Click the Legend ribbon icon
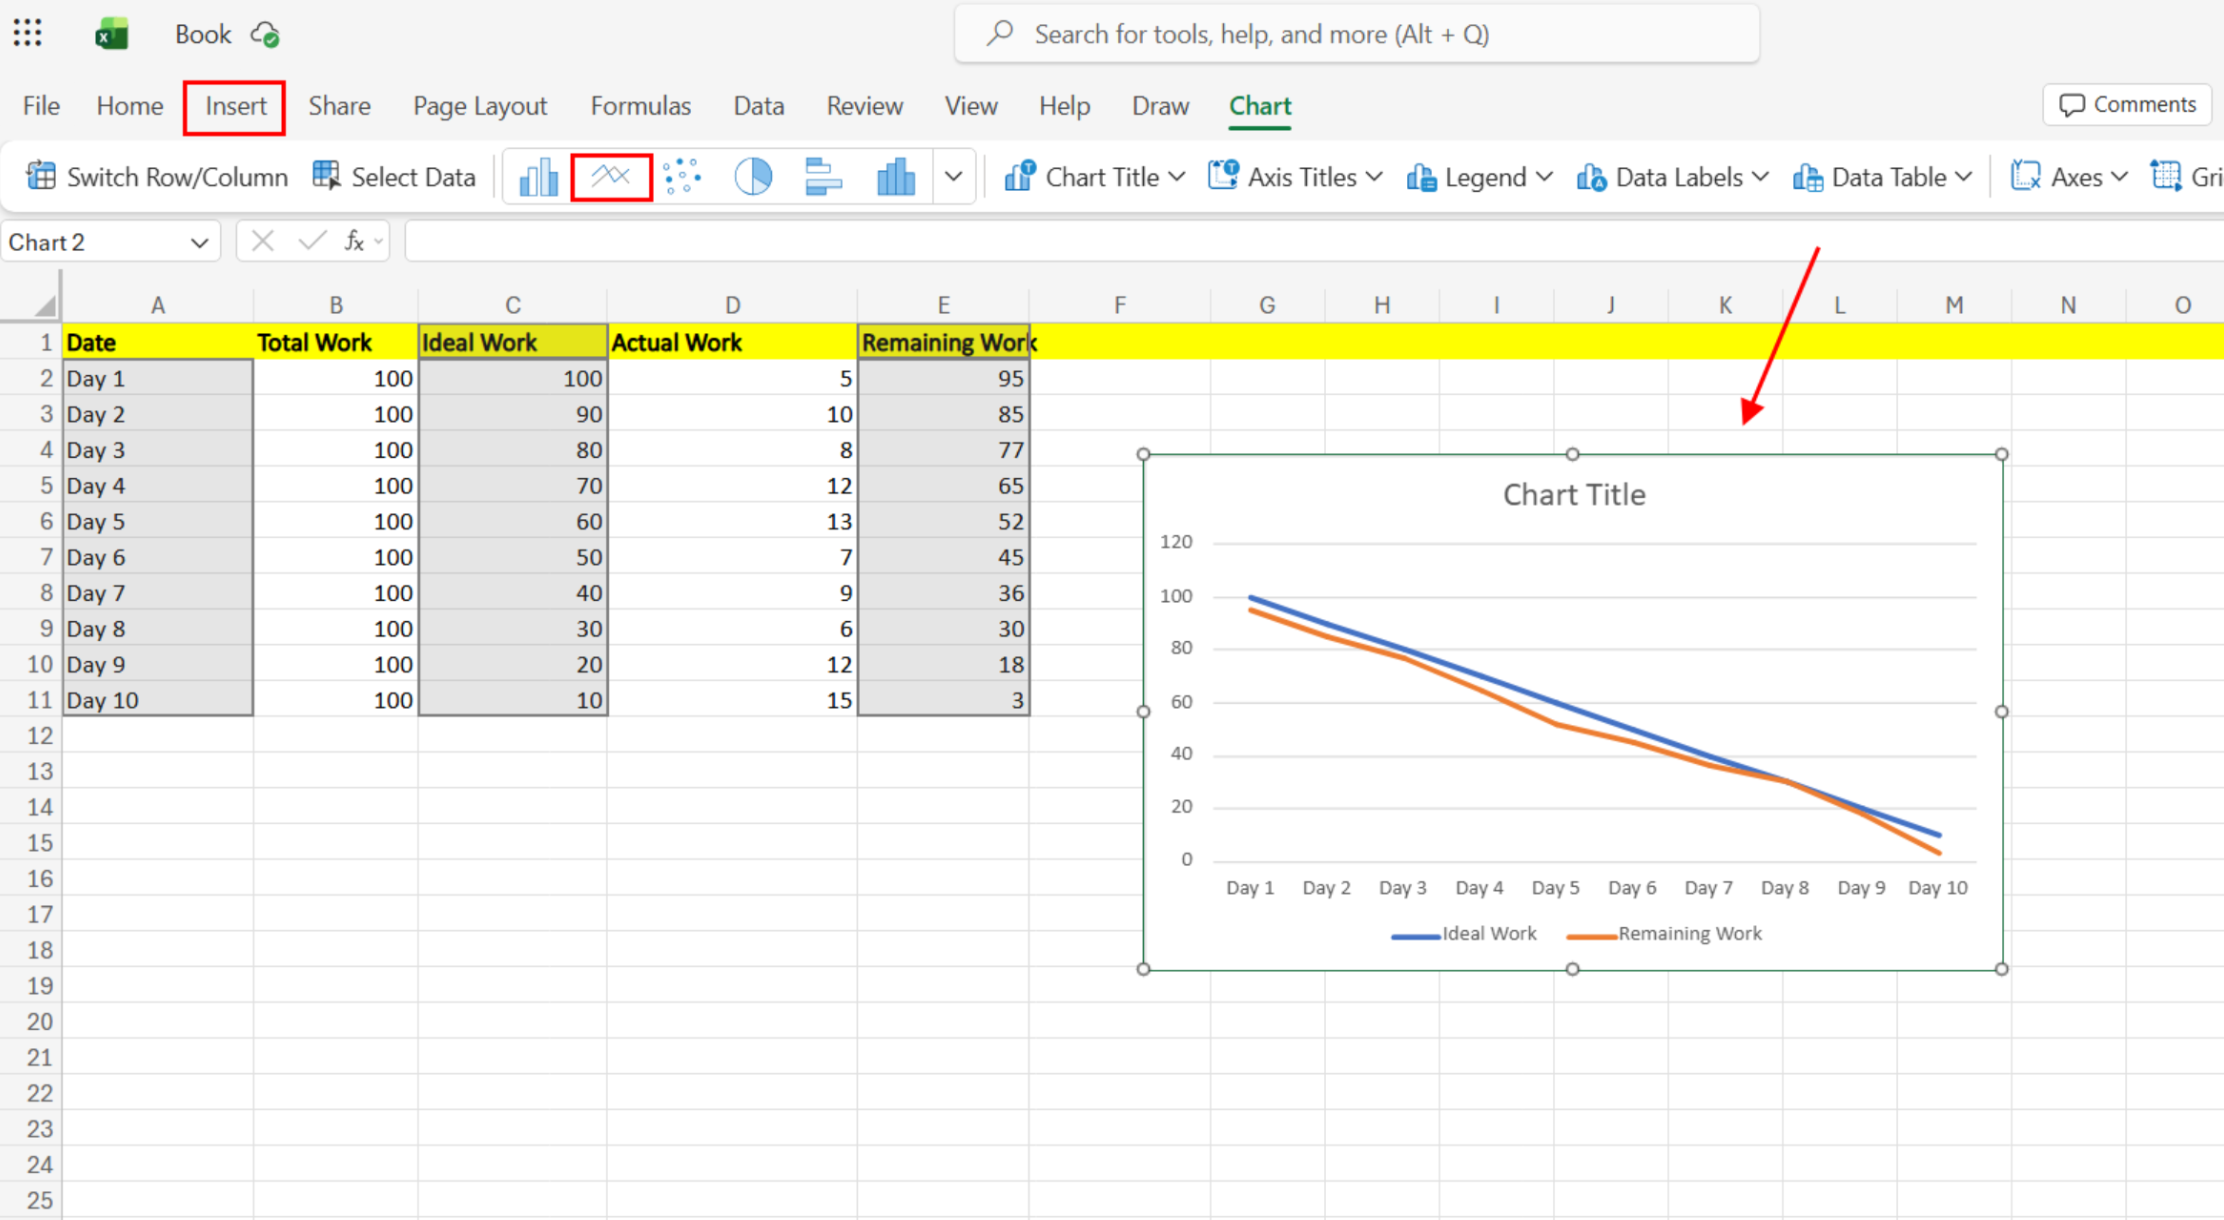2224x1220 pixels. click(x=1421, y=177)
